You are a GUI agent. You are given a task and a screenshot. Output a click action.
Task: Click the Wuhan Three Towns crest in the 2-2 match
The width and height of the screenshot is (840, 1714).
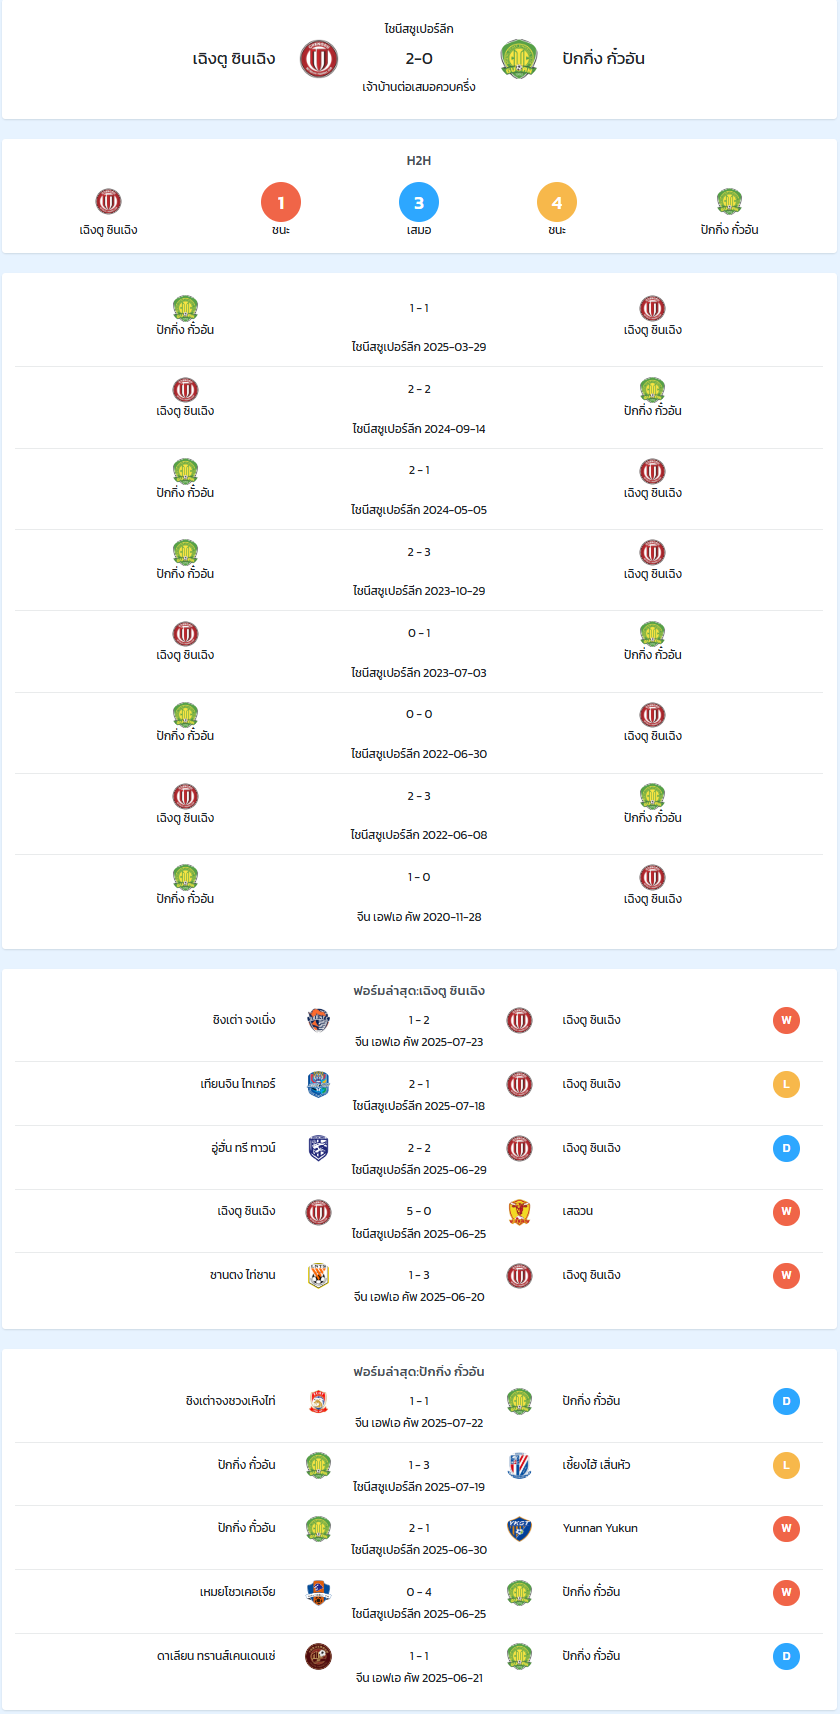coord(318,1148)
